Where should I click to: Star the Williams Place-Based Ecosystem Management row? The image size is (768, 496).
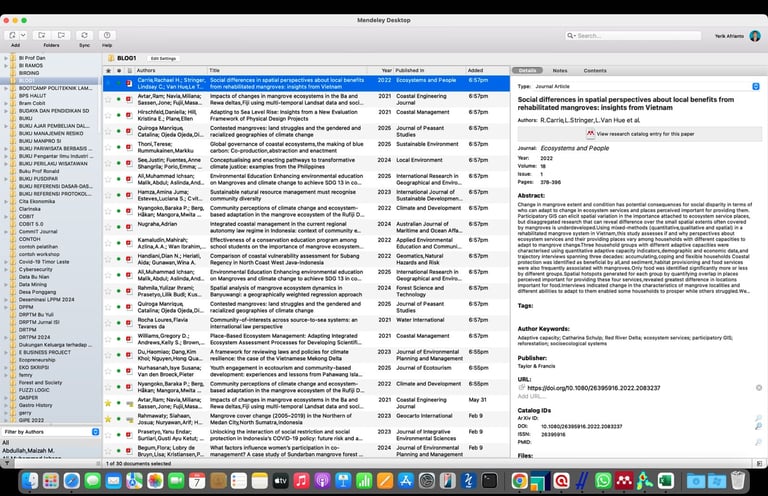(108, 339)
